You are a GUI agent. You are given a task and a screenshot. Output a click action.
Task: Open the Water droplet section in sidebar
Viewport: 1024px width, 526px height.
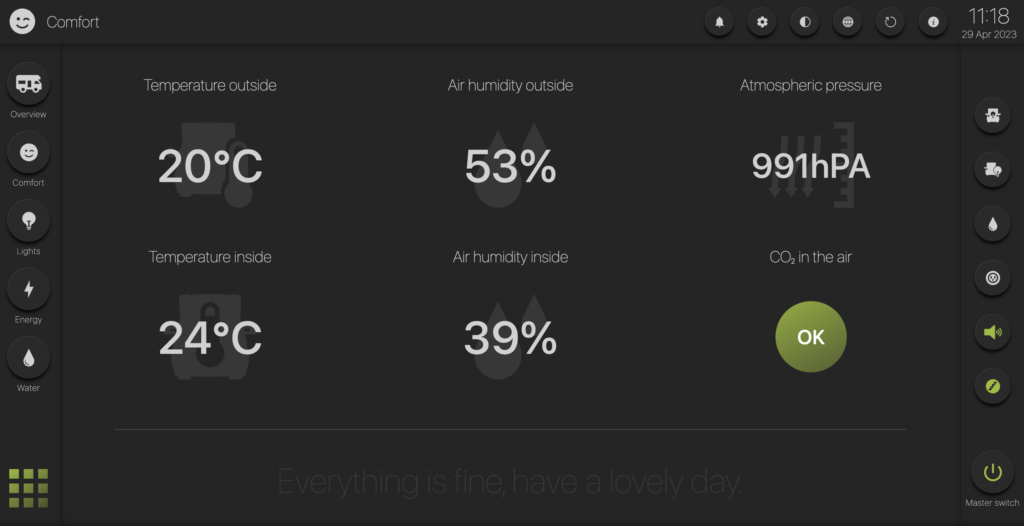28,357
